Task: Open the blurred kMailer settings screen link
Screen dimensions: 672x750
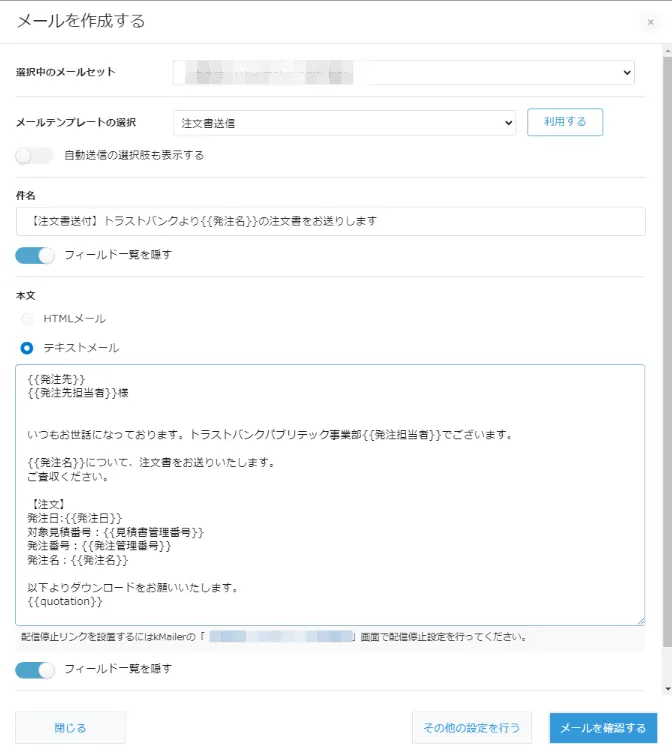Action: pyautogui.click(x=282, y=637)
